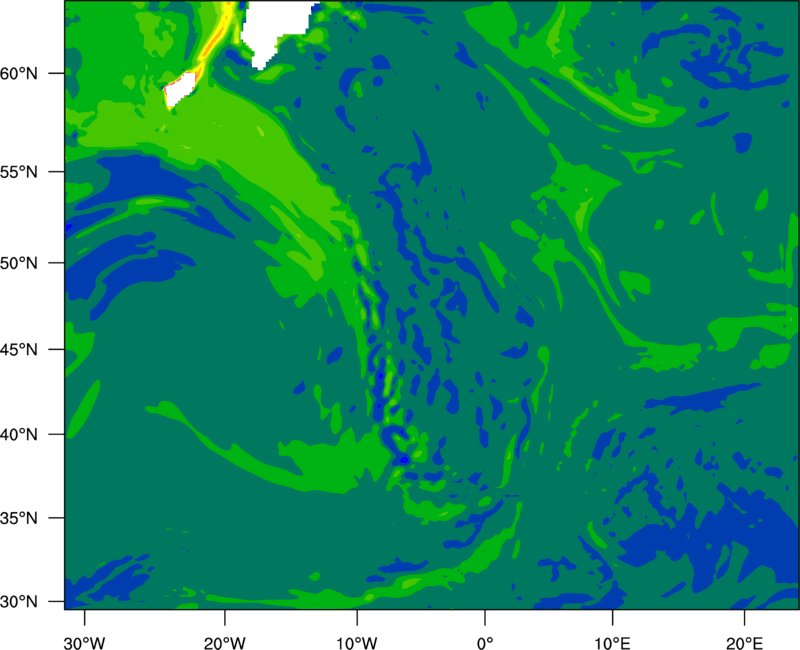800x650 pixels.
Task: Click the 40°N latitude label
Action: 19,435
